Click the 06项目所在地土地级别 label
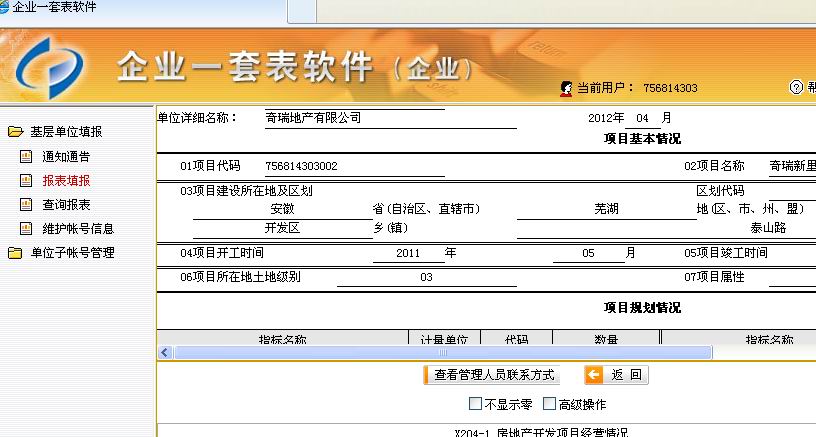 [240, 277]
